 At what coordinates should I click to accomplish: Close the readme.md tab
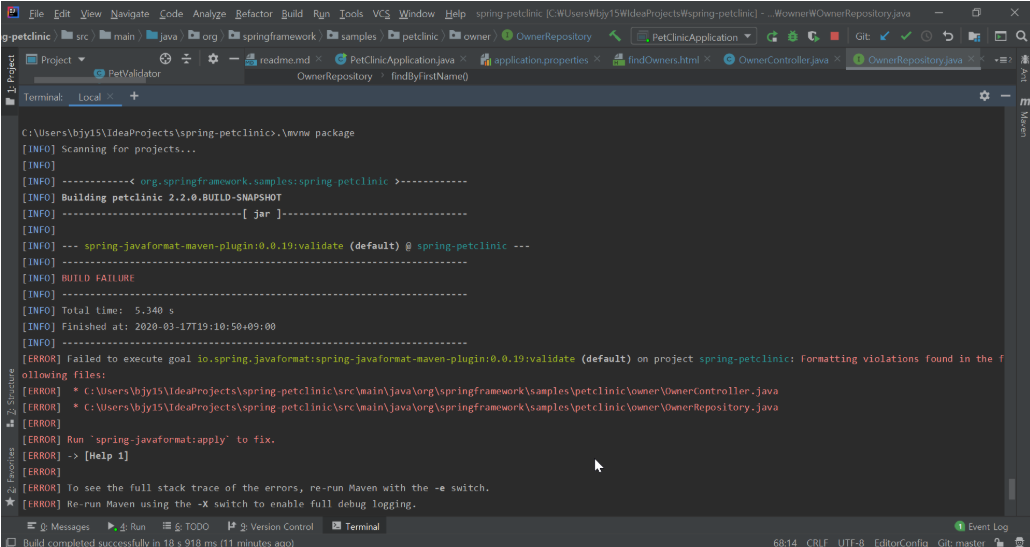point(319,60)
